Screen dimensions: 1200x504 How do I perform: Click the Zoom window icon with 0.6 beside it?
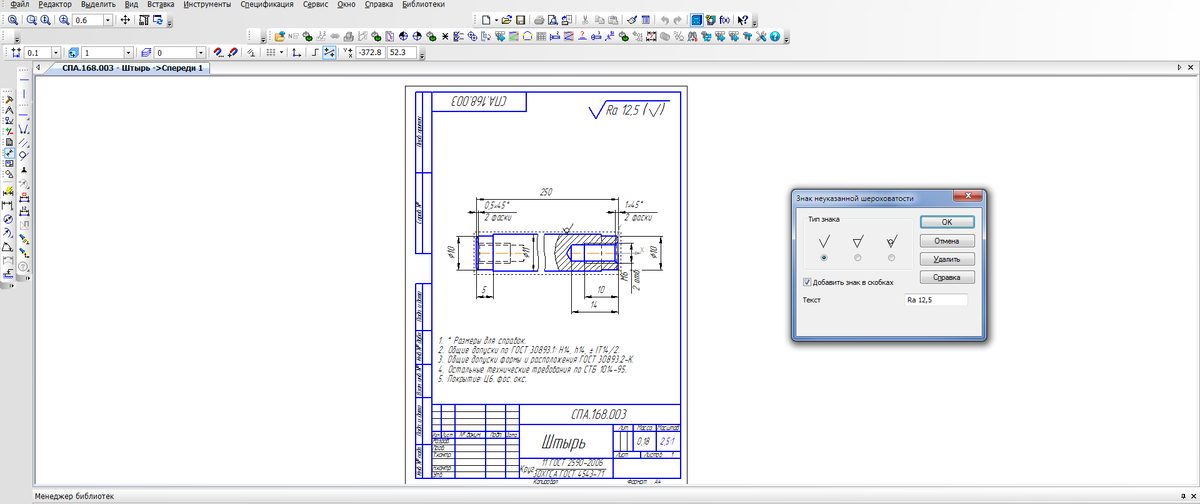click(x=64, y=20)
